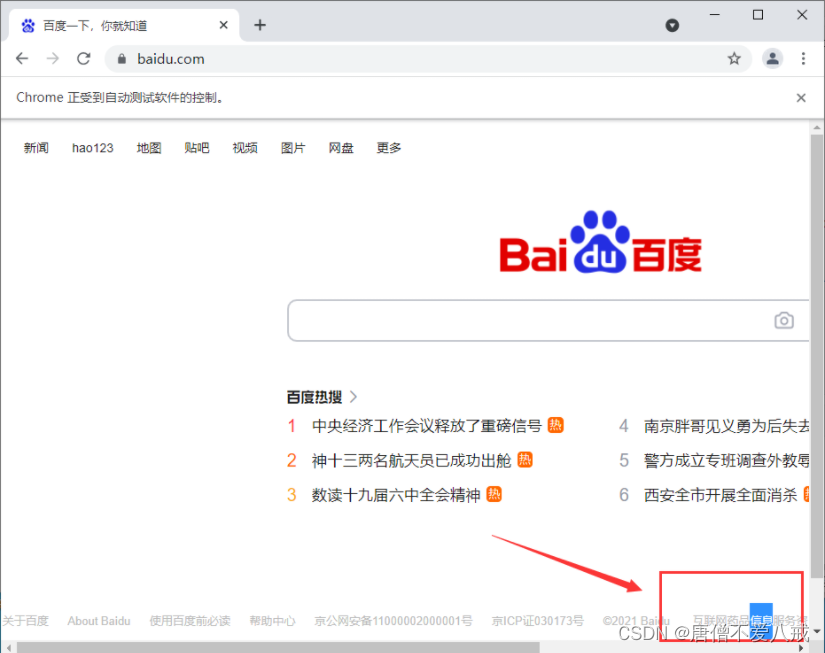Image resolution: width=825 pixels, height=653 pixels.
Task: Click the 关于百度 footer link
Action: (25, 621)
